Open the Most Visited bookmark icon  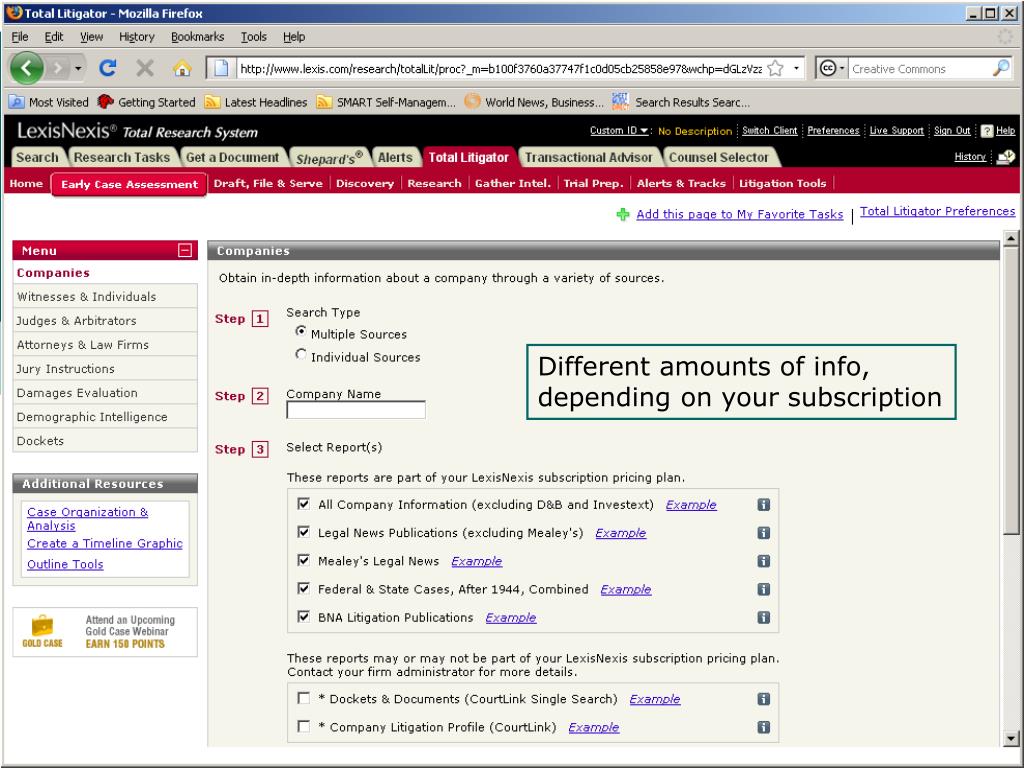[x=17, y=102]
